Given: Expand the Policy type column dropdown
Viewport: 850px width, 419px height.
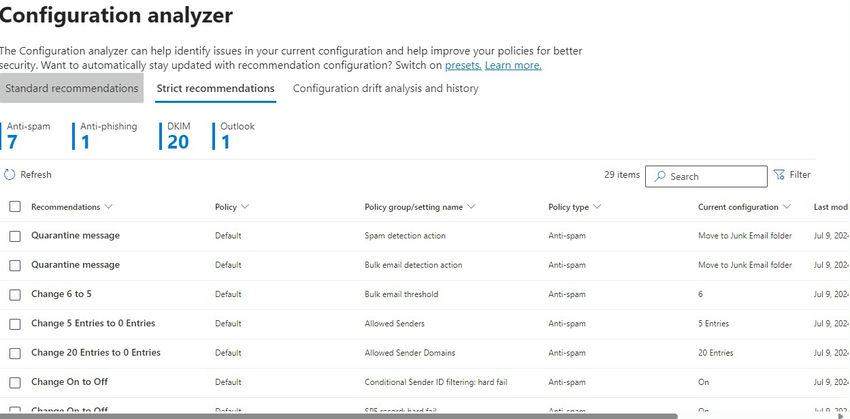Looking at the screenshot, I should click(597, 207).
